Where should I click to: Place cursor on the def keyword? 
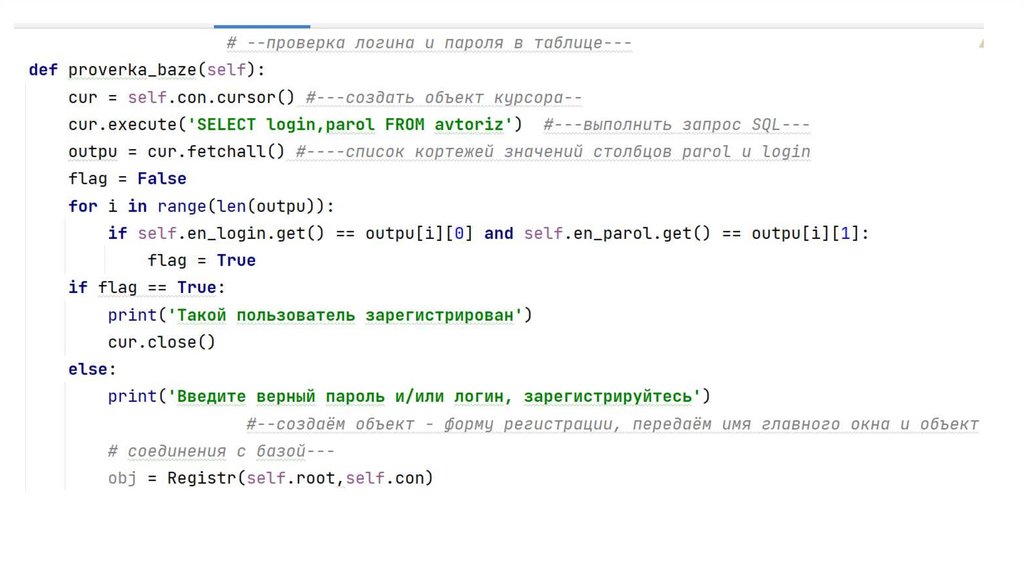point(43,70)
